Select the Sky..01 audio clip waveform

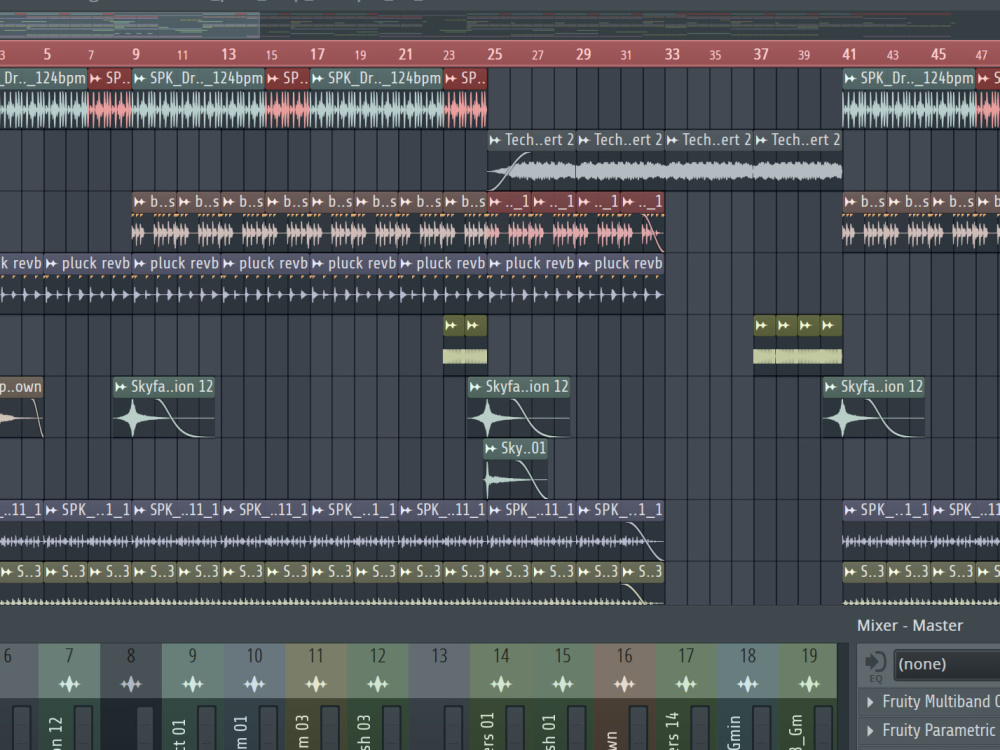click(x=515, y=480)
